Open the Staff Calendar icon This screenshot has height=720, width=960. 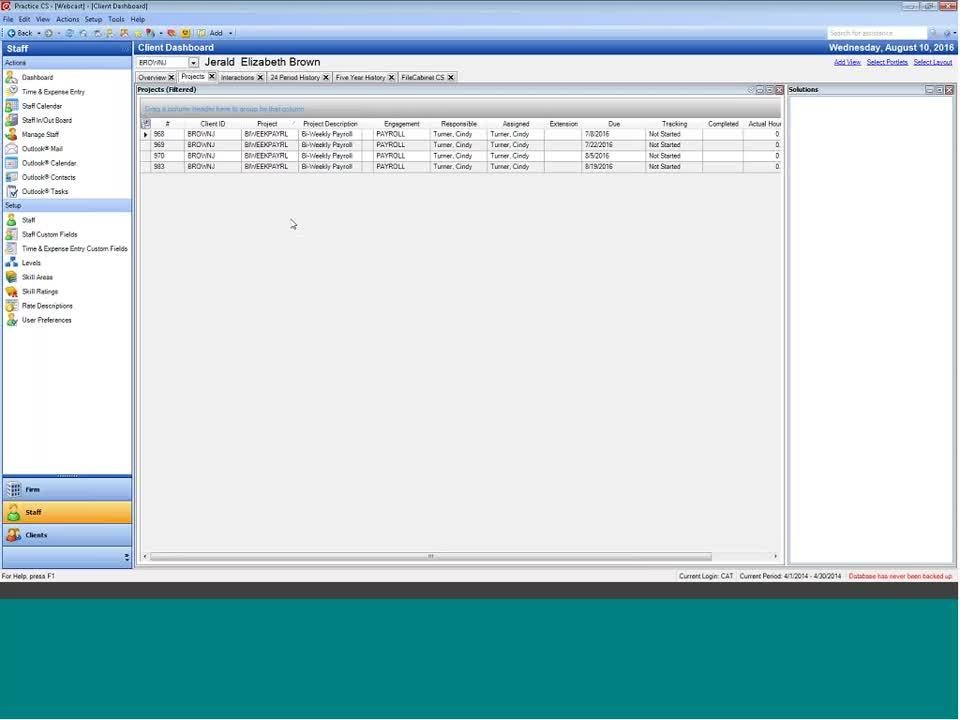[11, 106]
